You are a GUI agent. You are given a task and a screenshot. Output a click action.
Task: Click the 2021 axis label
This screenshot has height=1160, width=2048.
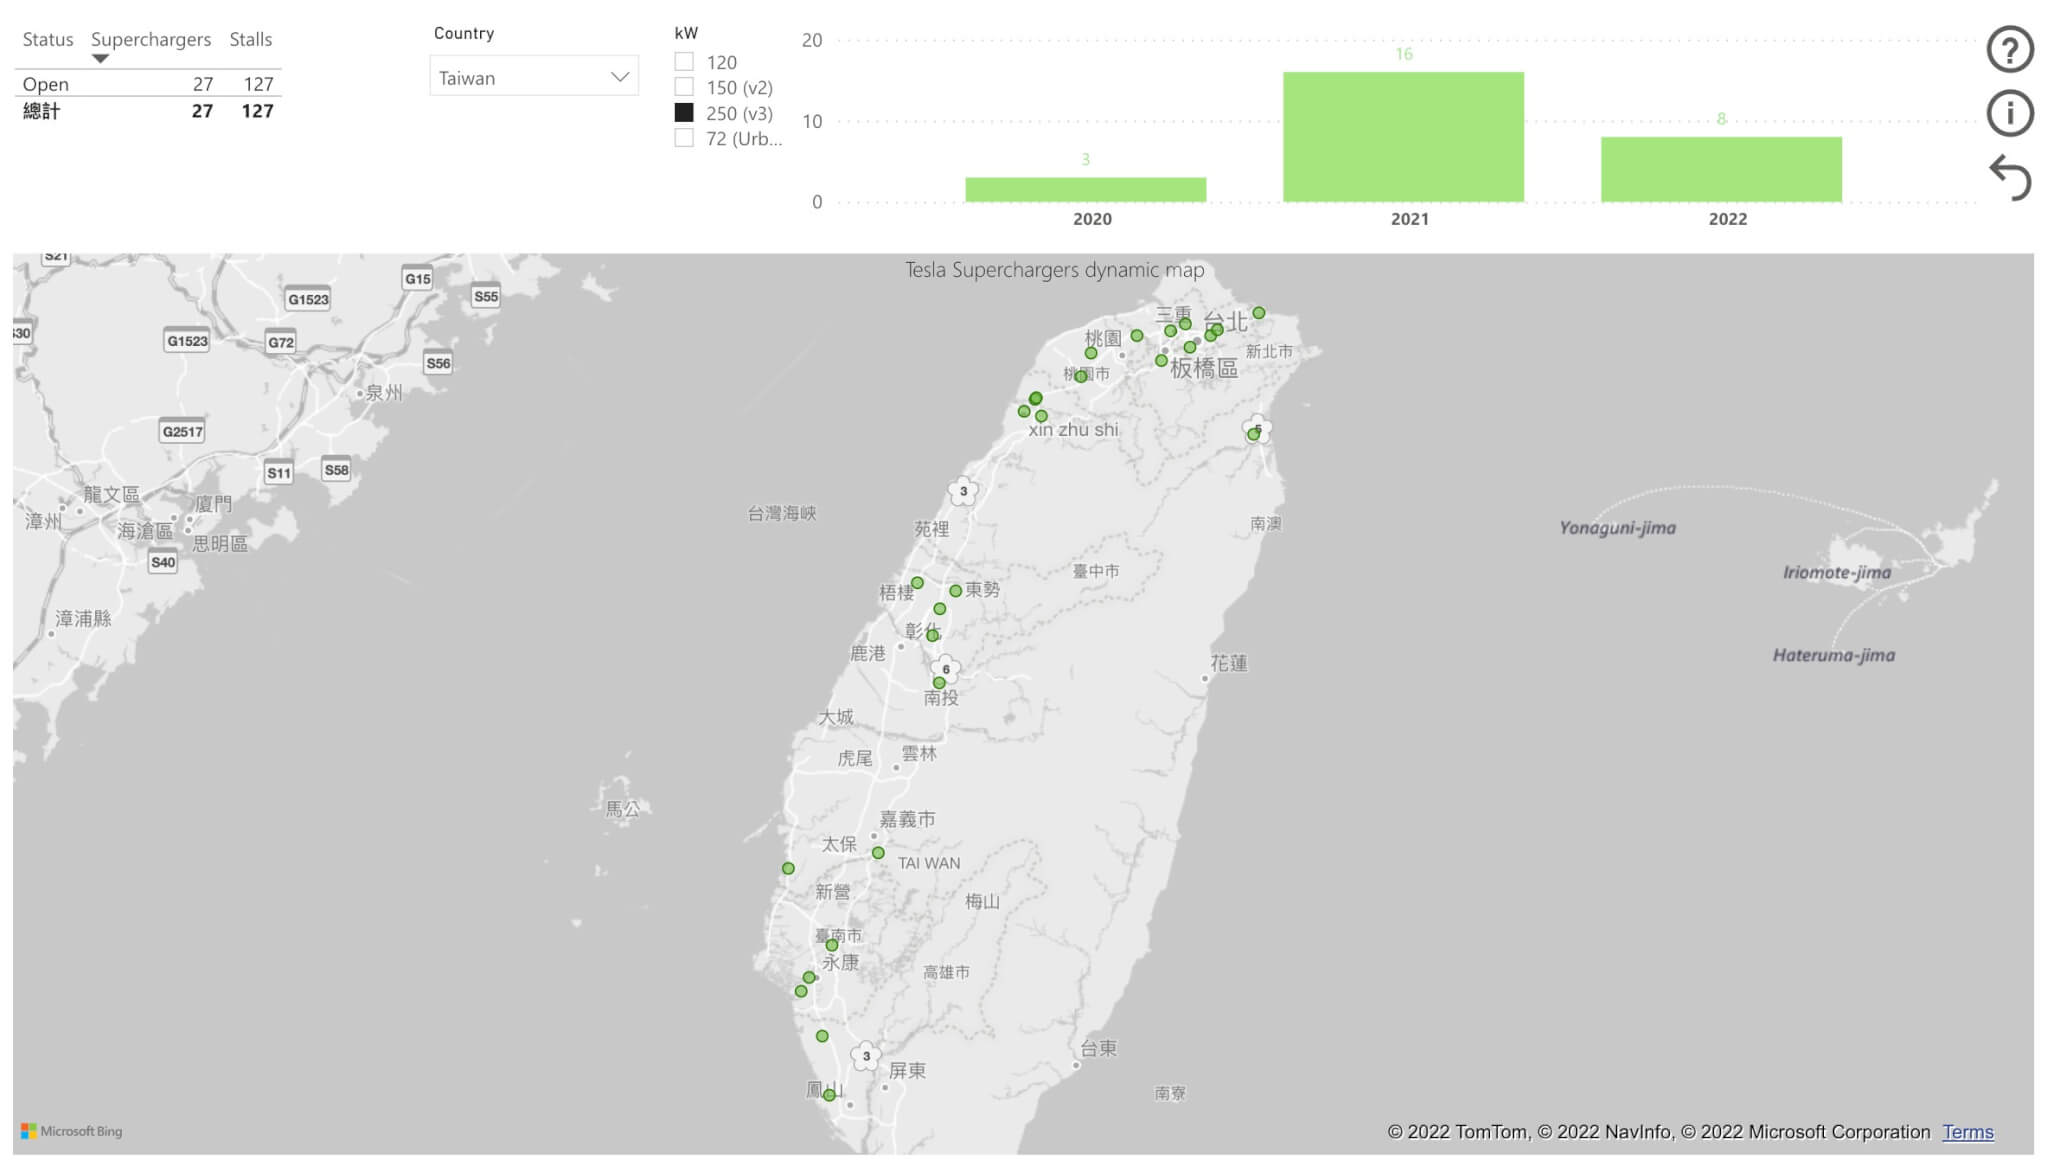click(x=1410, y=219)
